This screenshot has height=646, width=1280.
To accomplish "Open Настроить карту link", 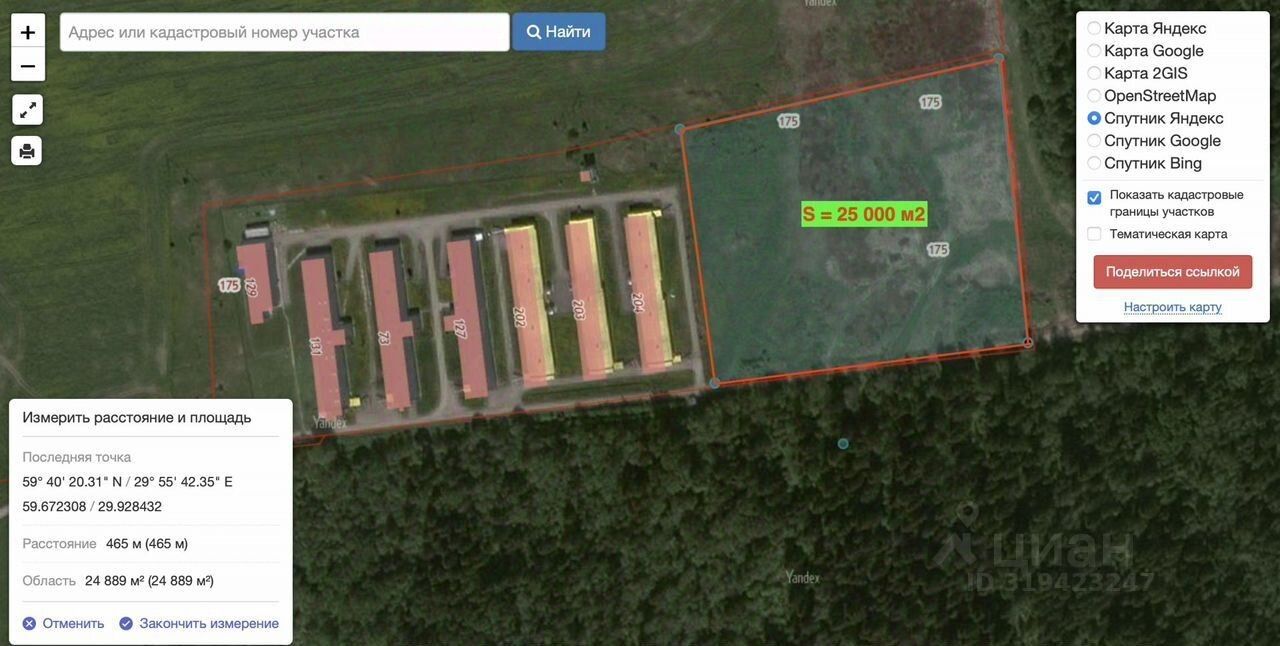I will [x=1173, y=307].
